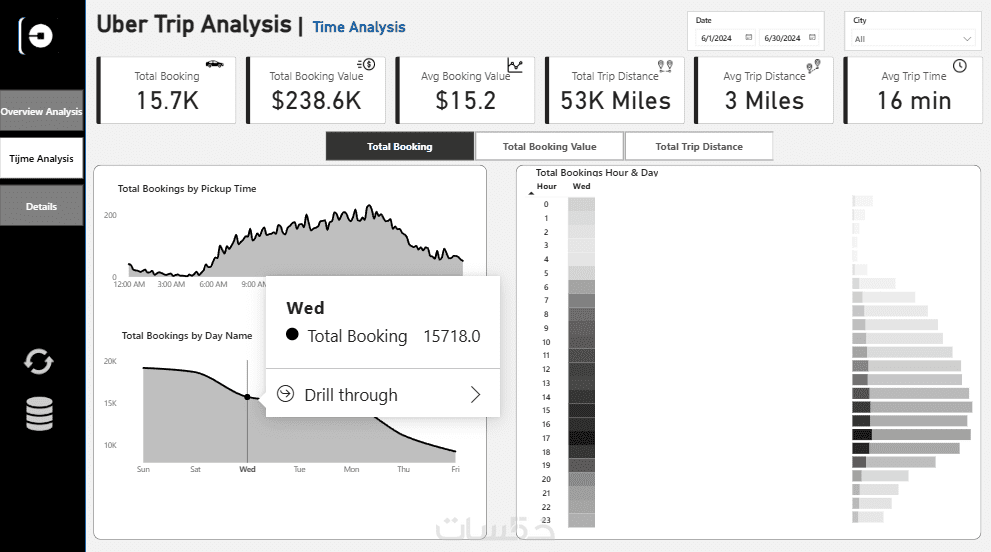Expand the Drill through chevron arrow
The height and width of the screenshot is (552, 991).
475,395
